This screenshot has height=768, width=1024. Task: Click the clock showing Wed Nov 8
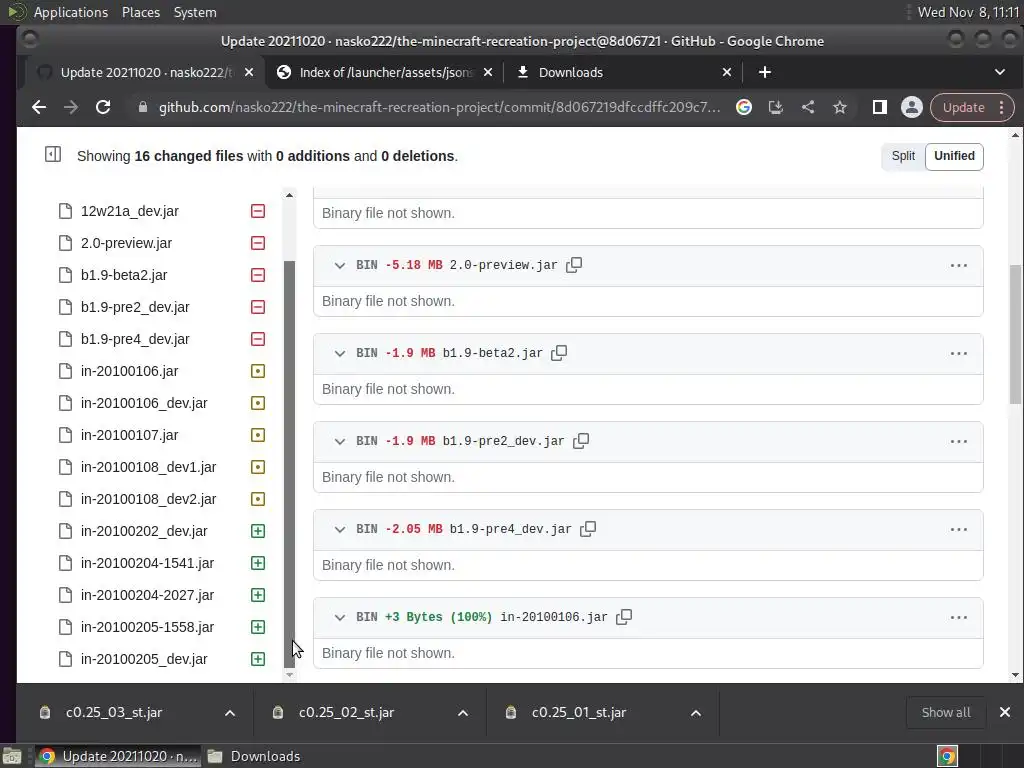(968, 12)
